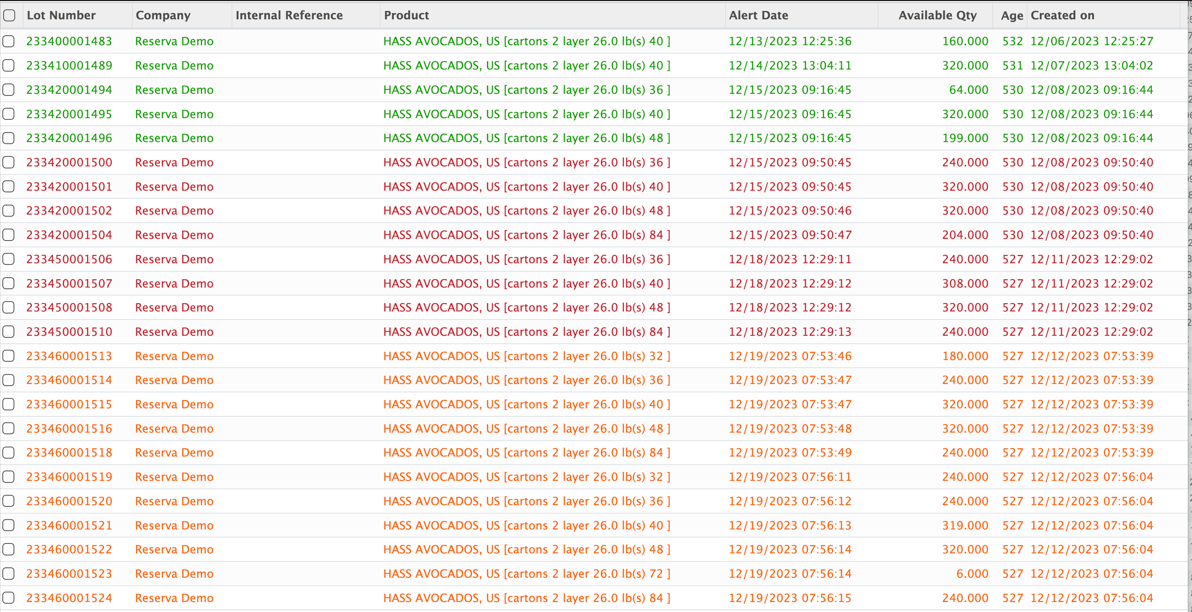Open lot number 233460001522
The image size is (1192, 612).
pyautogui.click(x=69, y=550)
